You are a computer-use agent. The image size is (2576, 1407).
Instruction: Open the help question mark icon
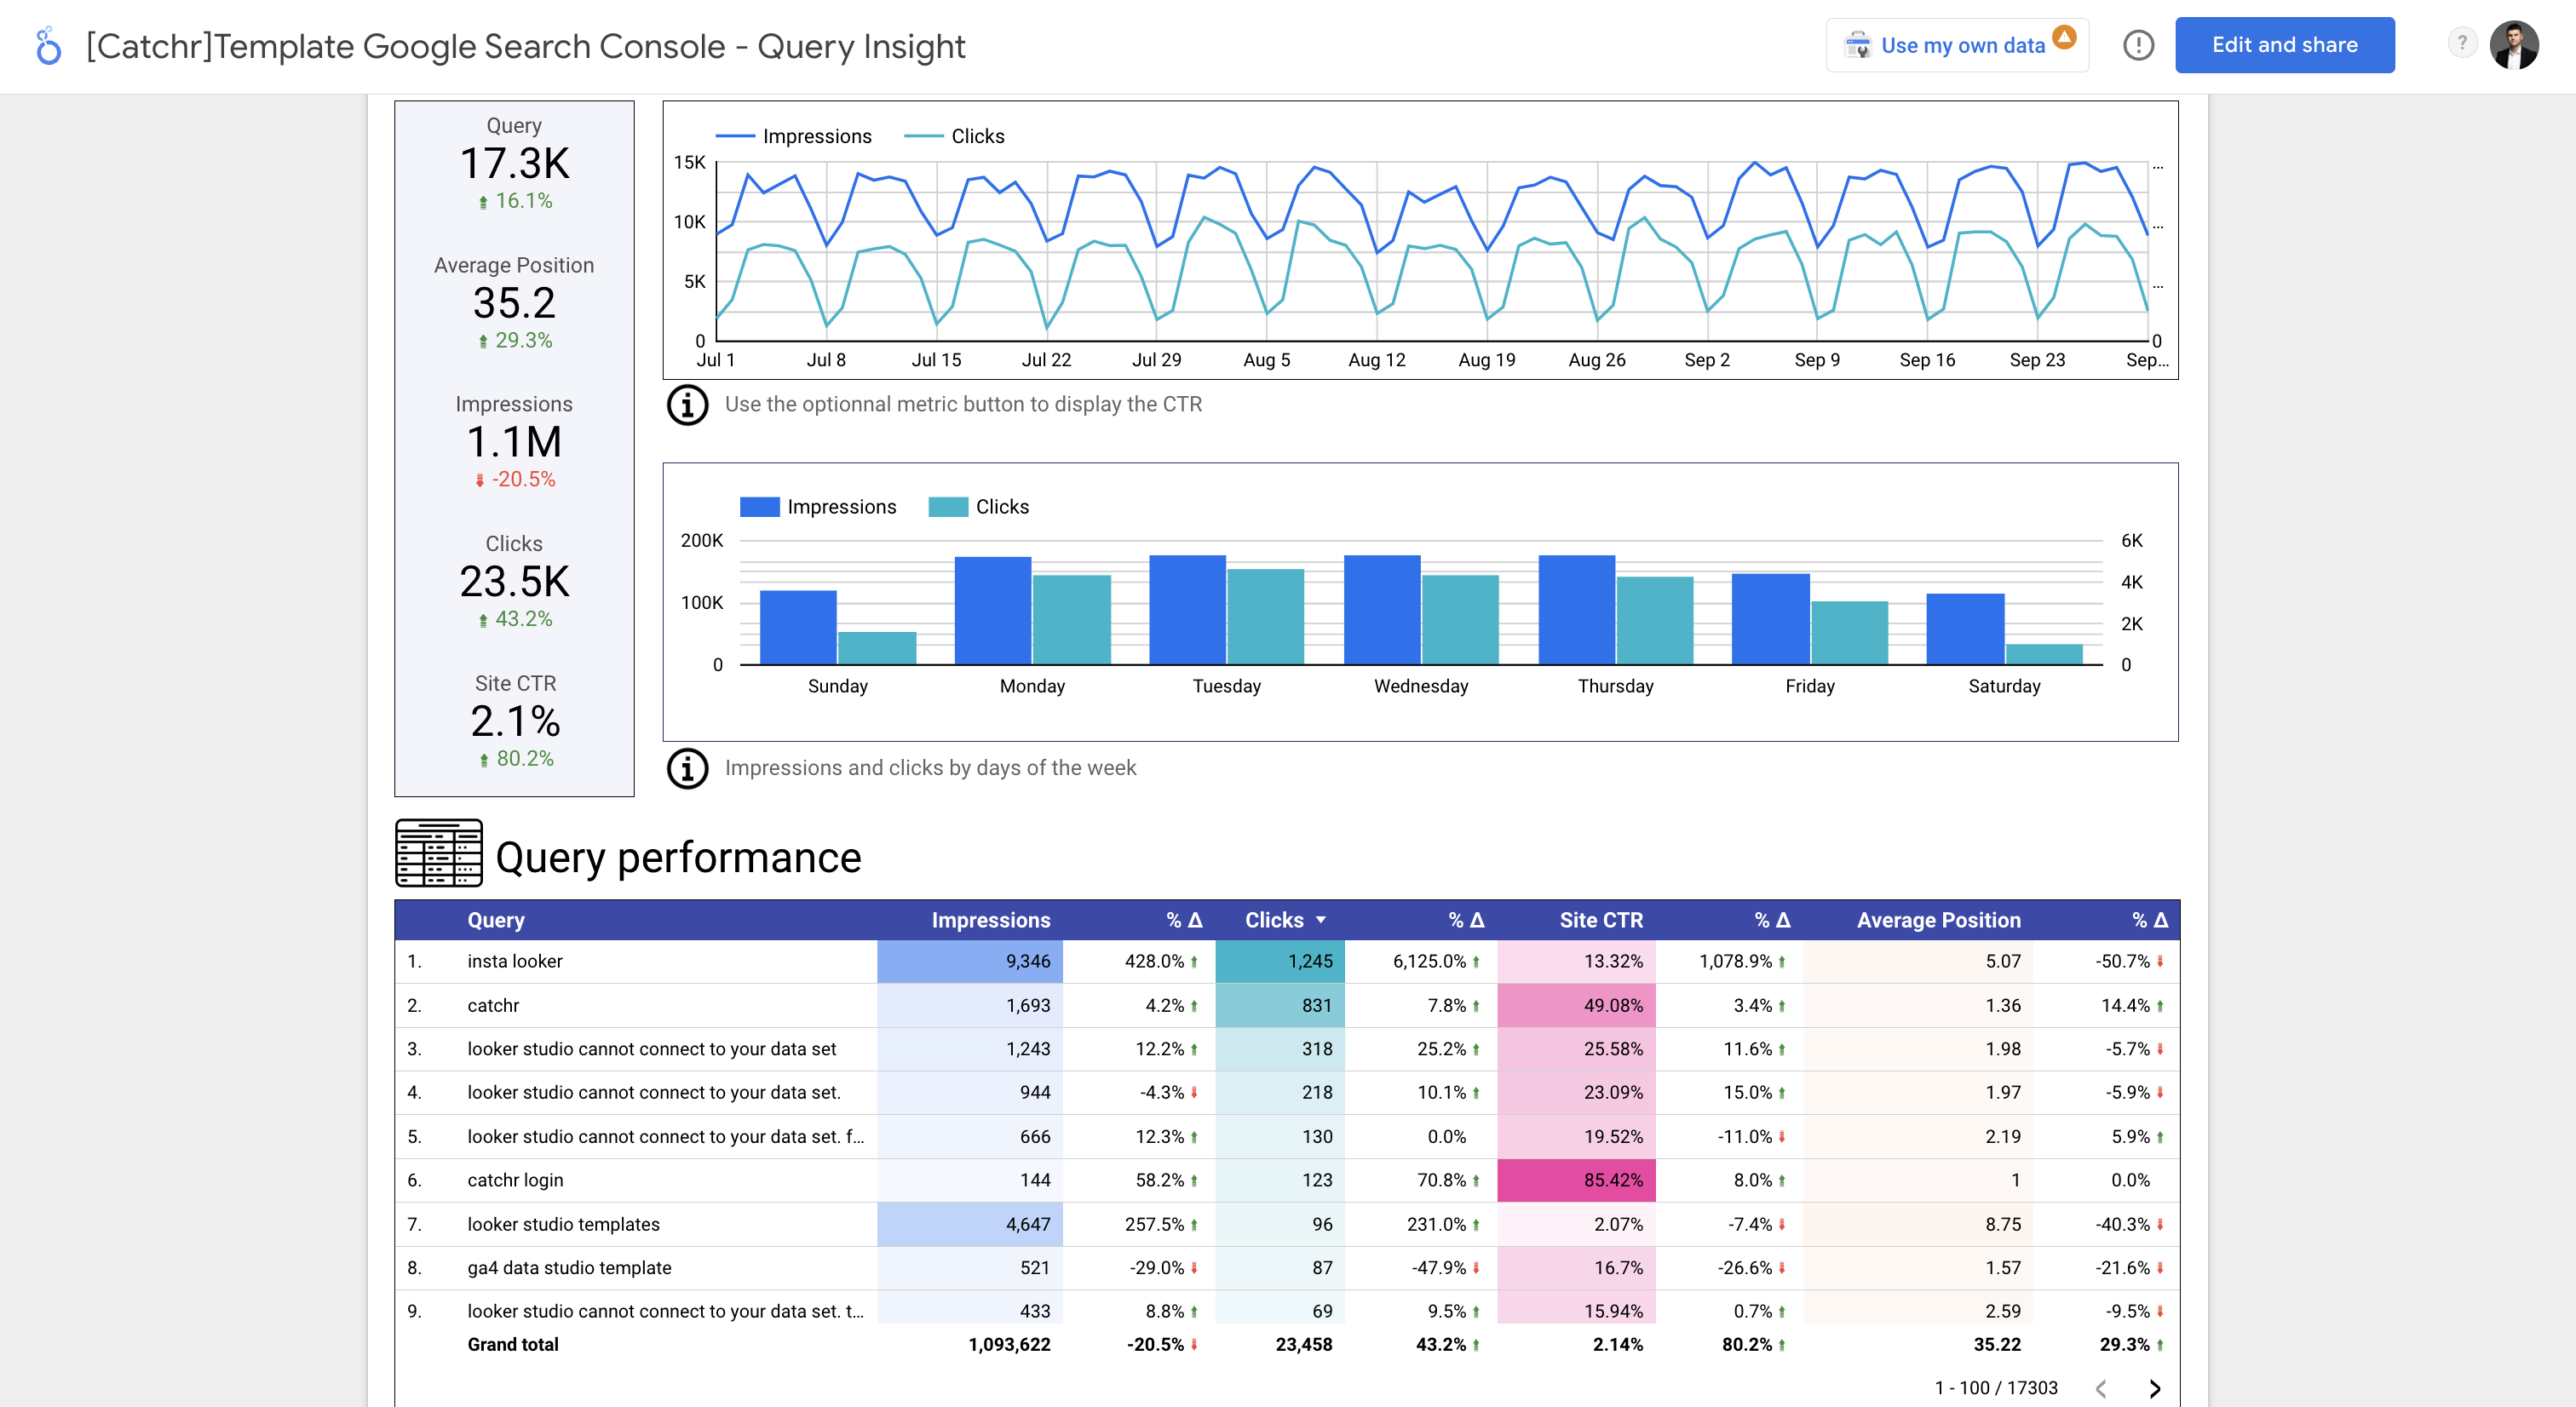click(x=2461, y=43)
